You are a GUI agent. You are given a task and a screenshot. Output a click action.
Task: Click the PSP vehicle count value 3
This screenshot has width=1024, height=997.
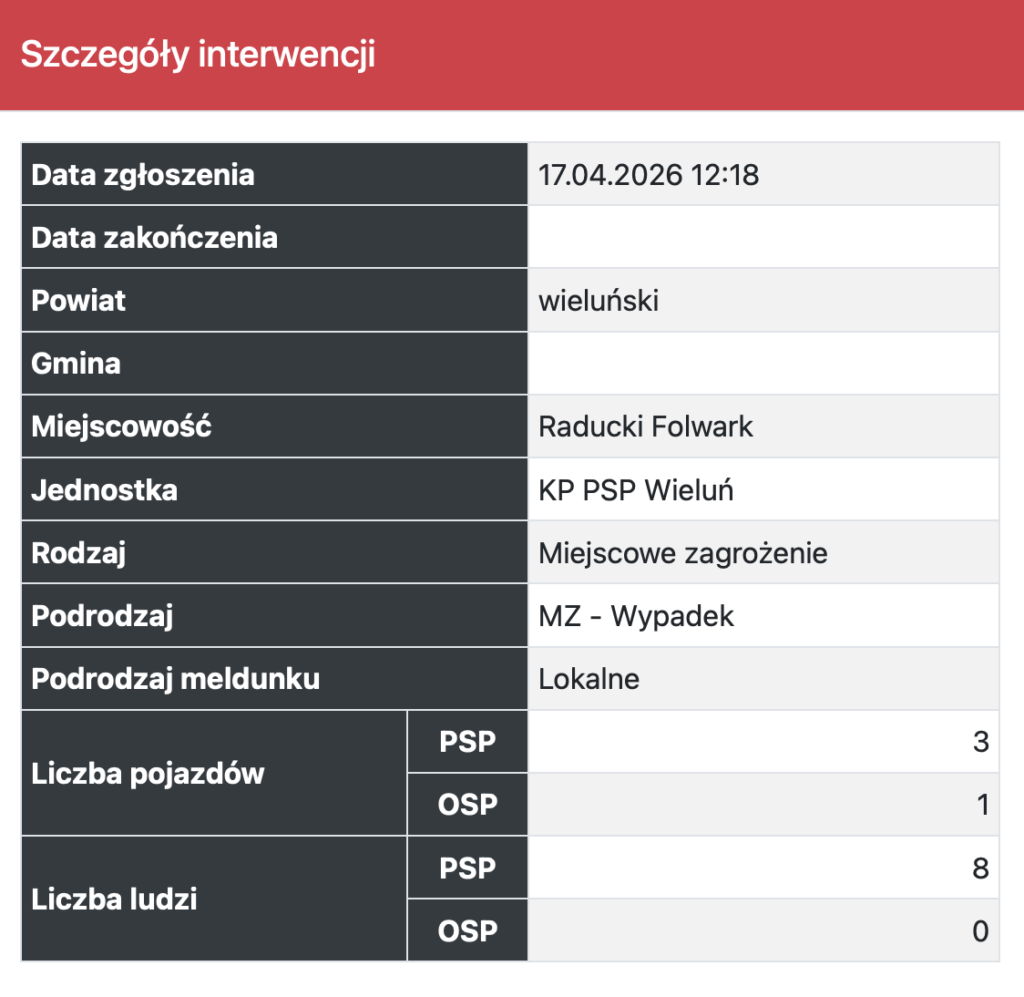tap(980, 742)
